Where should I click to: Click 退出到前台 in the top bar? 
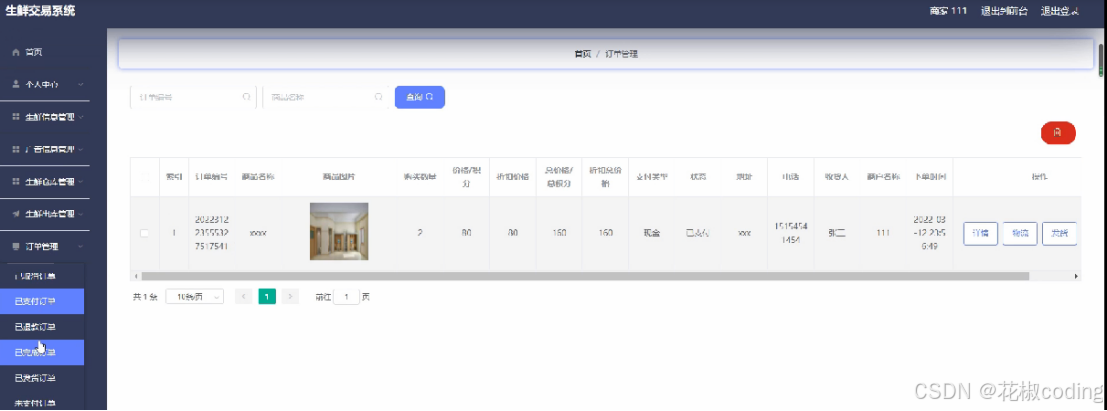pos(1004,11)
